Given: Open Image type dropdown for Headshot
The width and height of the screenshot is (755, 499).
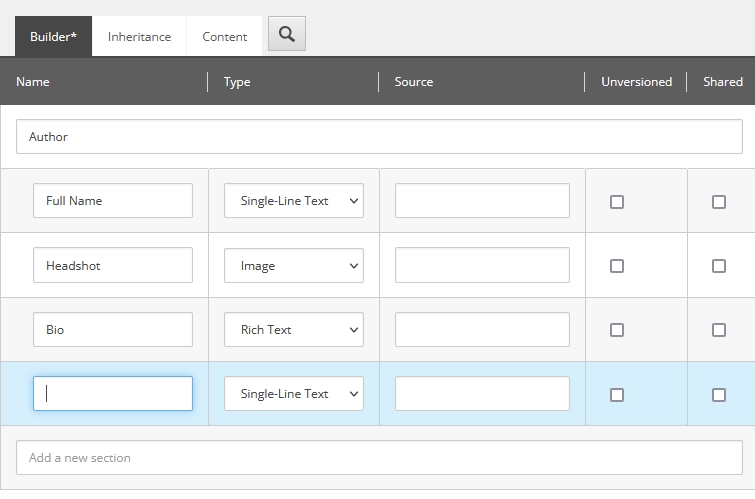Looking at the screenshot, I should pyautogui.click(x=294, y=265).
